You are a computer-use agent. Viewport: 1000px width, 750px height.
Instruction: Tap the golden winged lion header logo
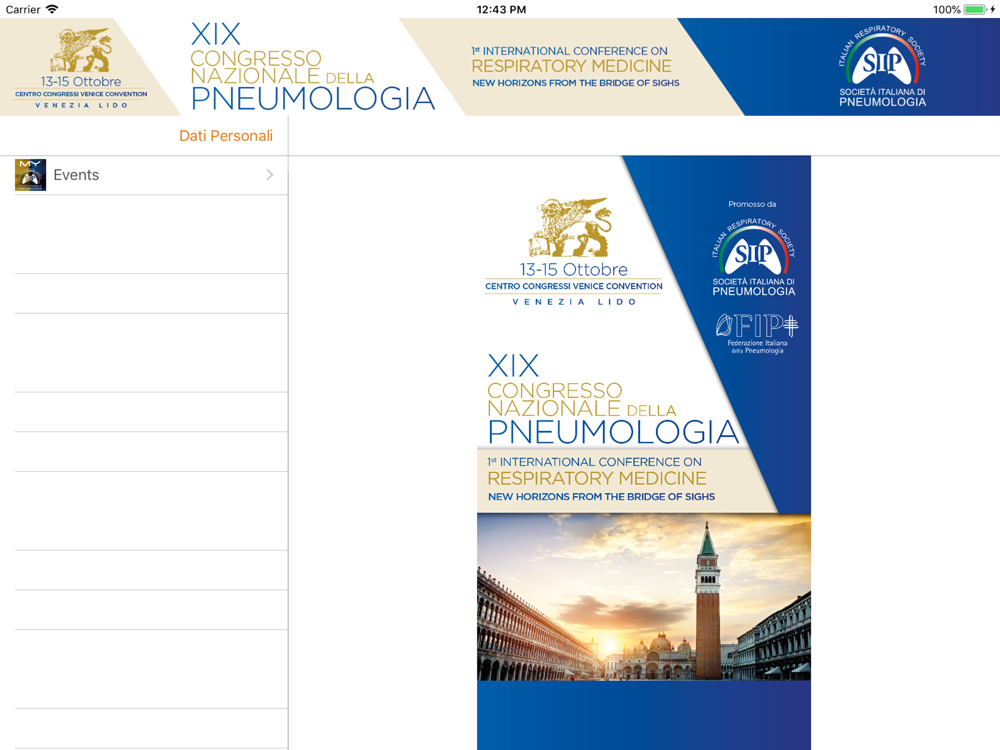(81, 50)
